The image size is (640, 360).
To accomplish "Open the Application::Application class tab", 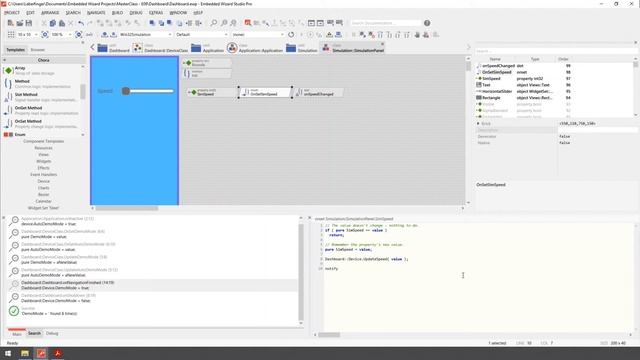I will pyautogui.click(x=255, y=48).
